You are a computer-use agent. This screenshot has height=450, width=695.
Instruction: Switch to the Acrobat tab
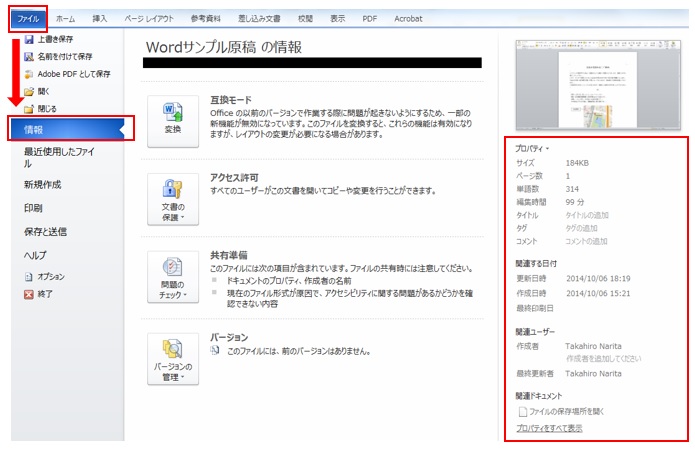pos(408,19)
